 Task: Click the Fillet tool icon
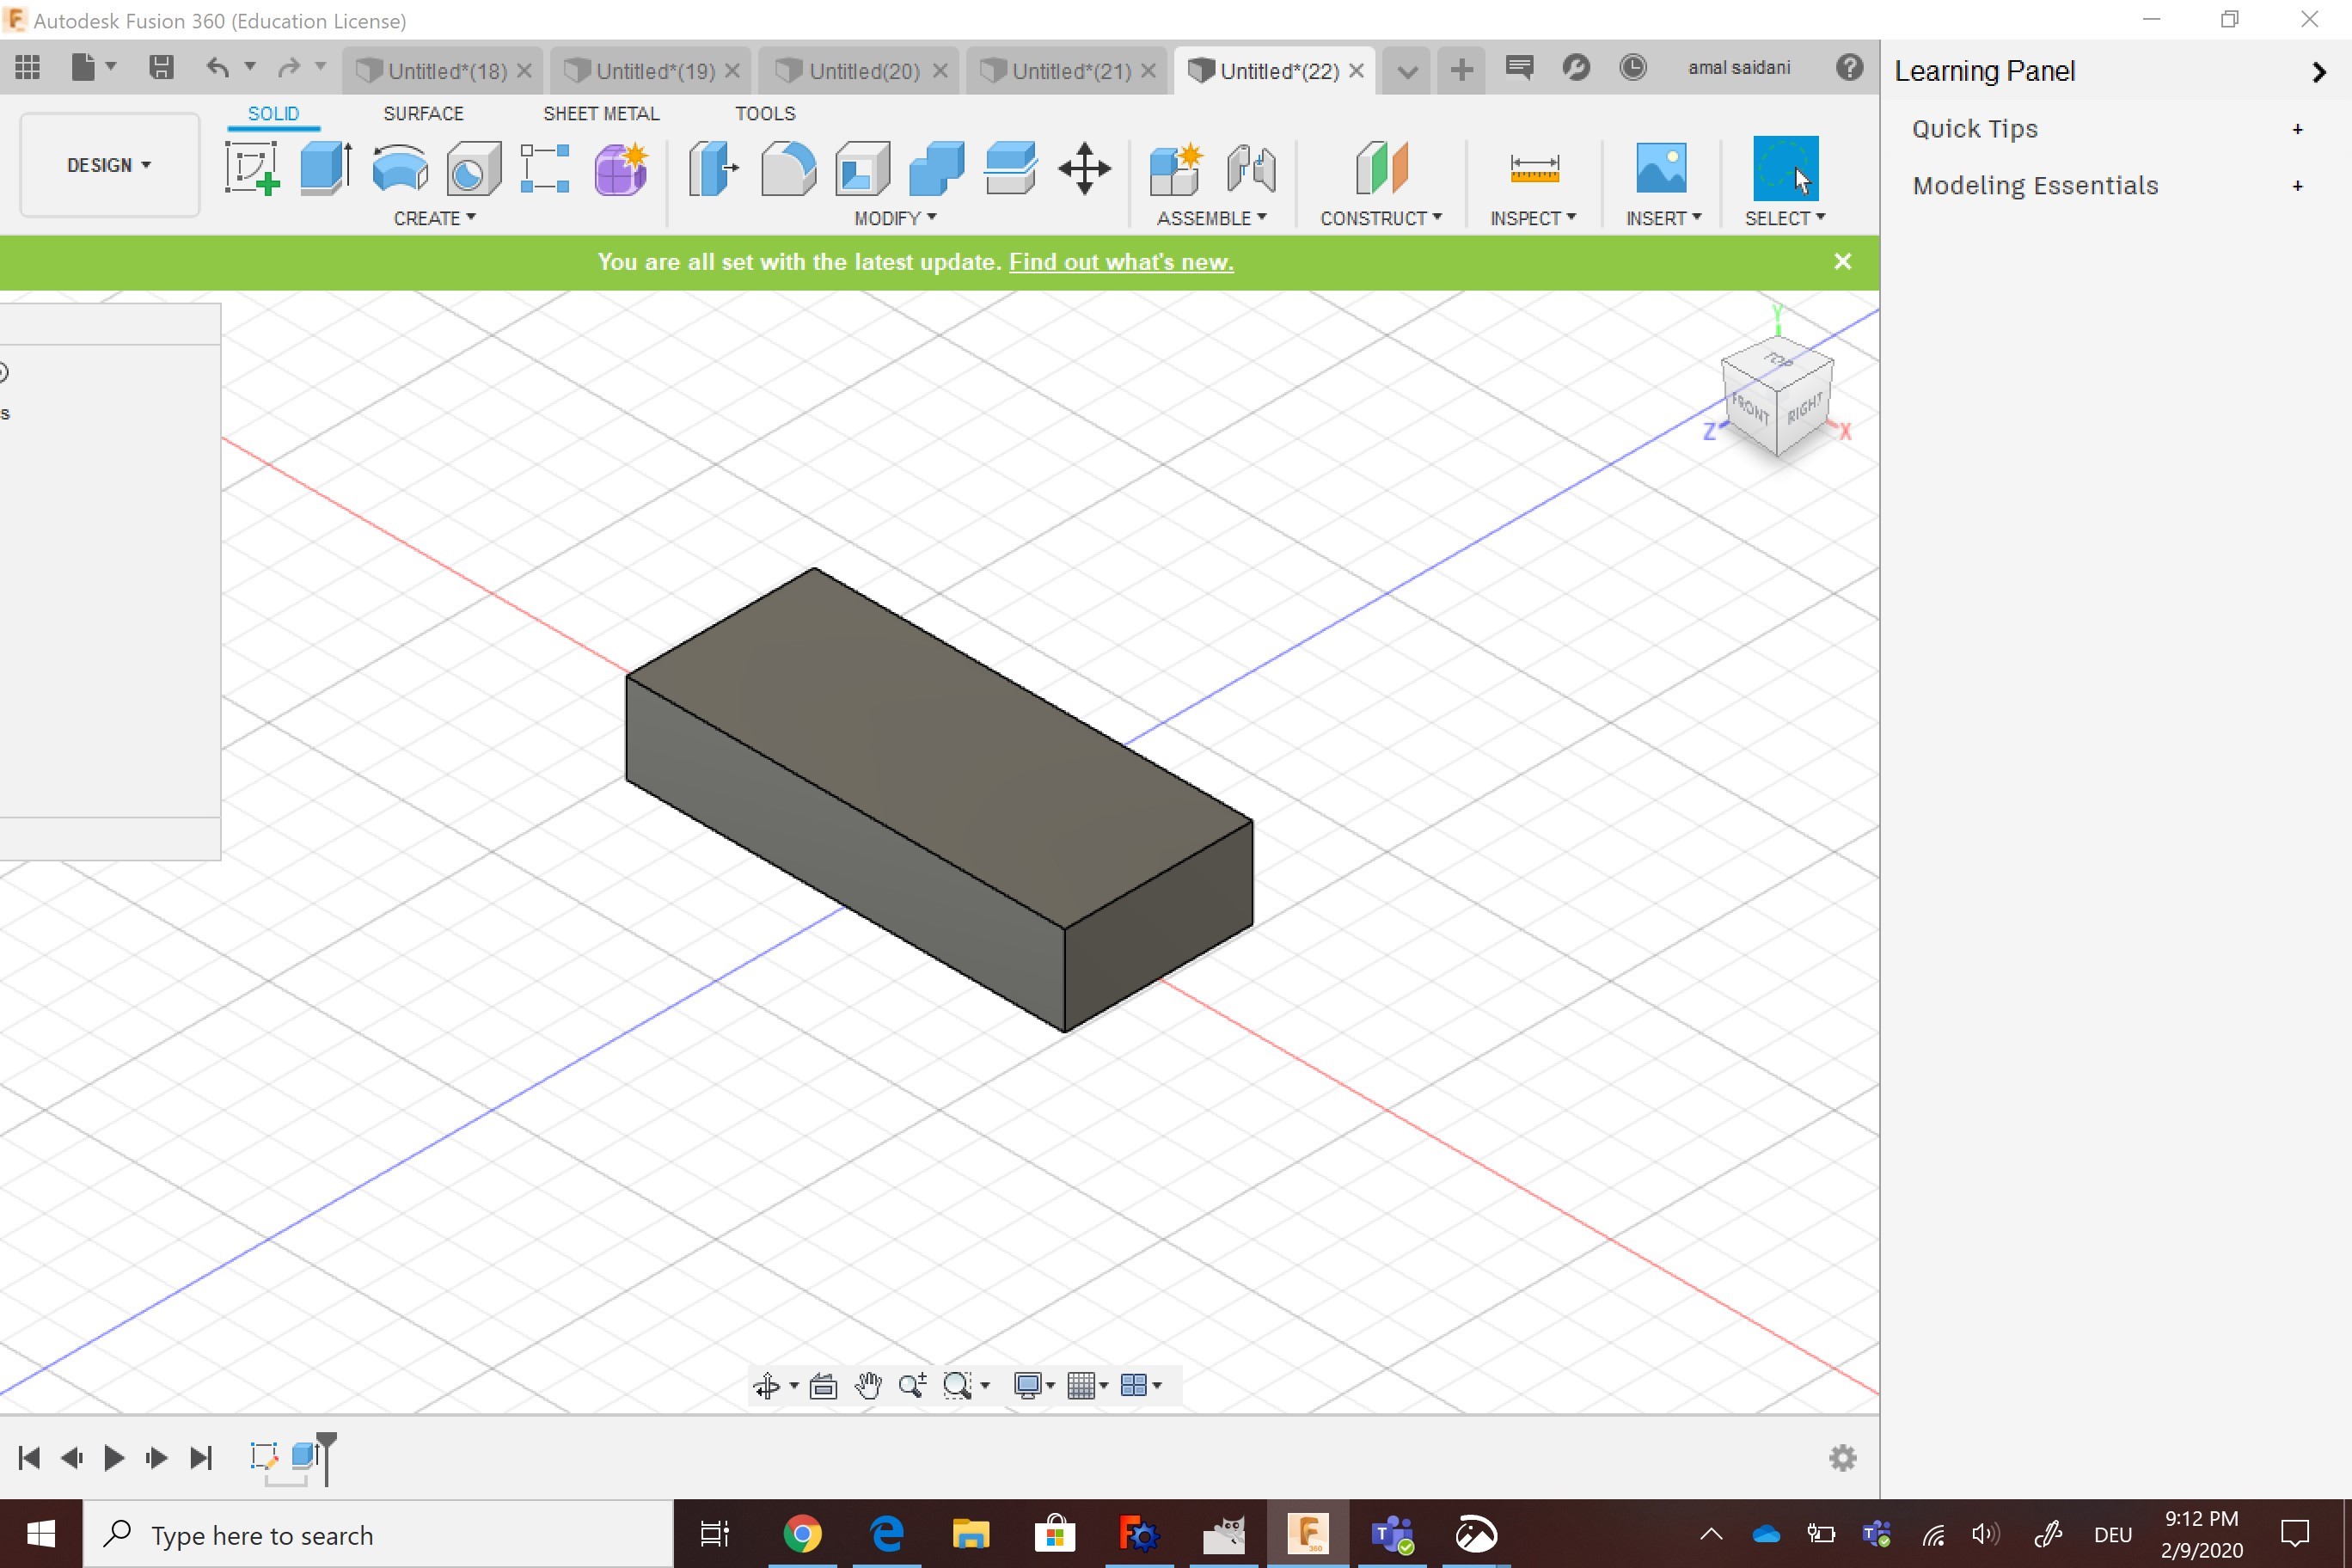788,168
